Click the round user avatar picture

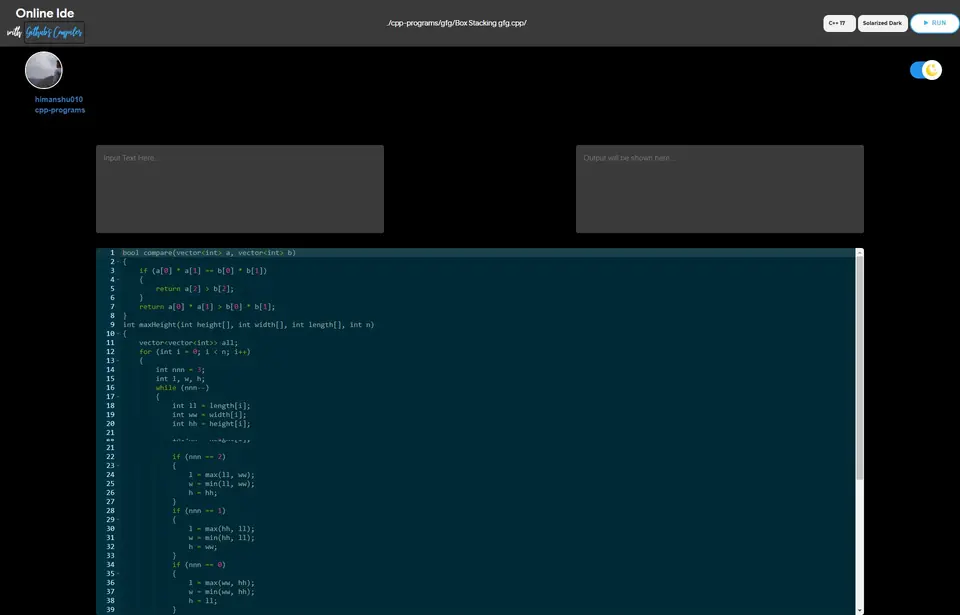click(43, 70)
